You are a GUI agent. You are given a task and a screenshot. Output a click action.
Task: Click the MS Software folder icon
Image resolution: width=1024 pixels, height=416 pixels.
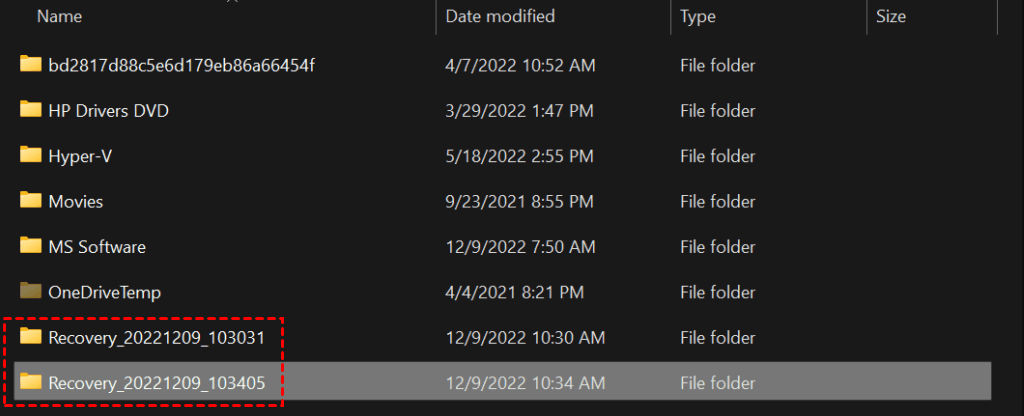click(x=31, y=246)
